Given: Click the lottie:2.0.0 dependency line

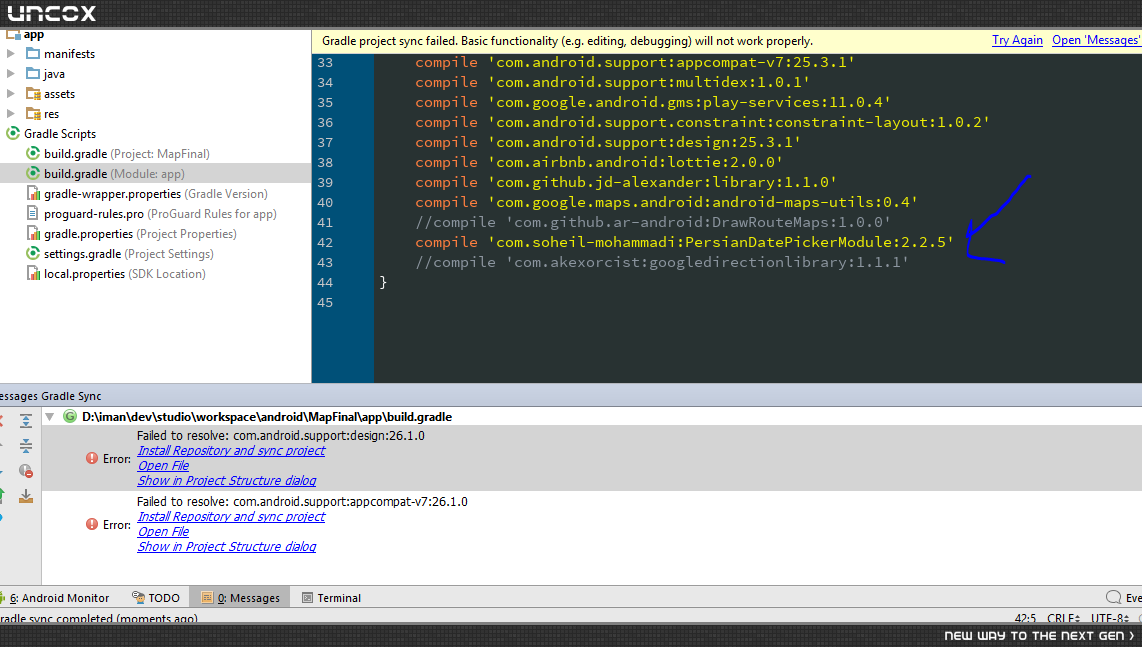Looking at the screenshot, I should pos(599,162).
